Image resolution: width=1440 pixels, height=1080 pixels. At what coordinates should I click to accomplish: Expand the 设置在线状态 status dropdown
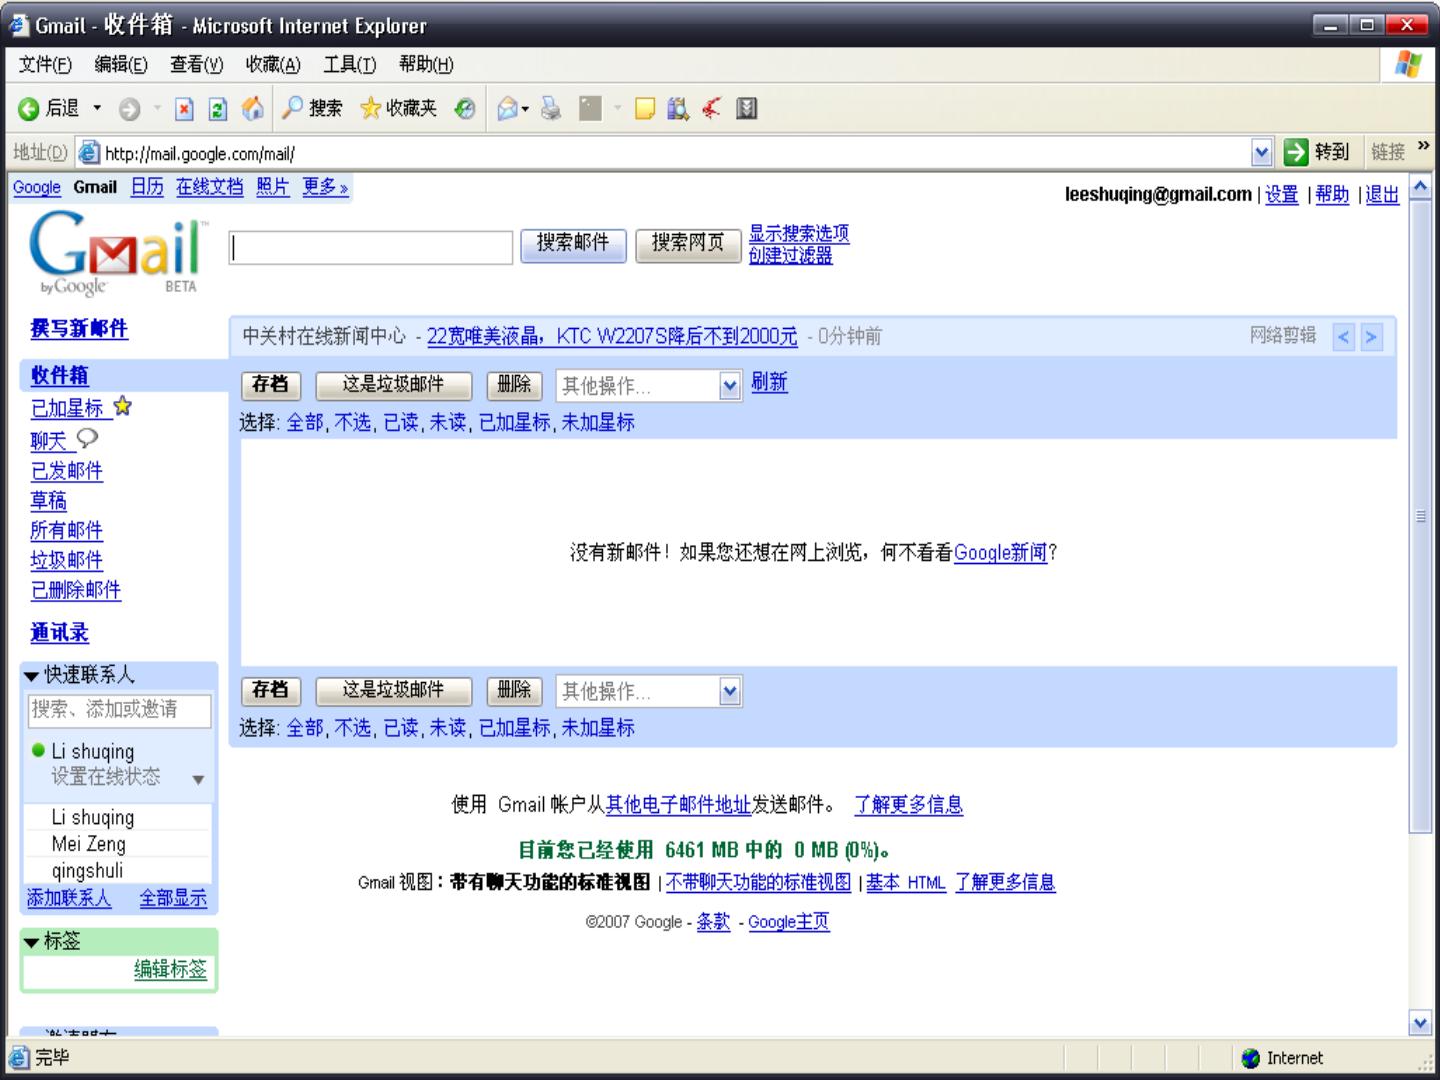click(198, 779)
